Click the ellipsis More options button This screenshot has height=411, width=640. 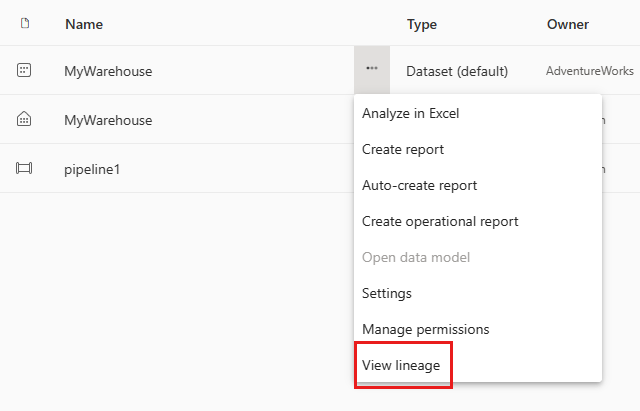click(x=372, y=70)
